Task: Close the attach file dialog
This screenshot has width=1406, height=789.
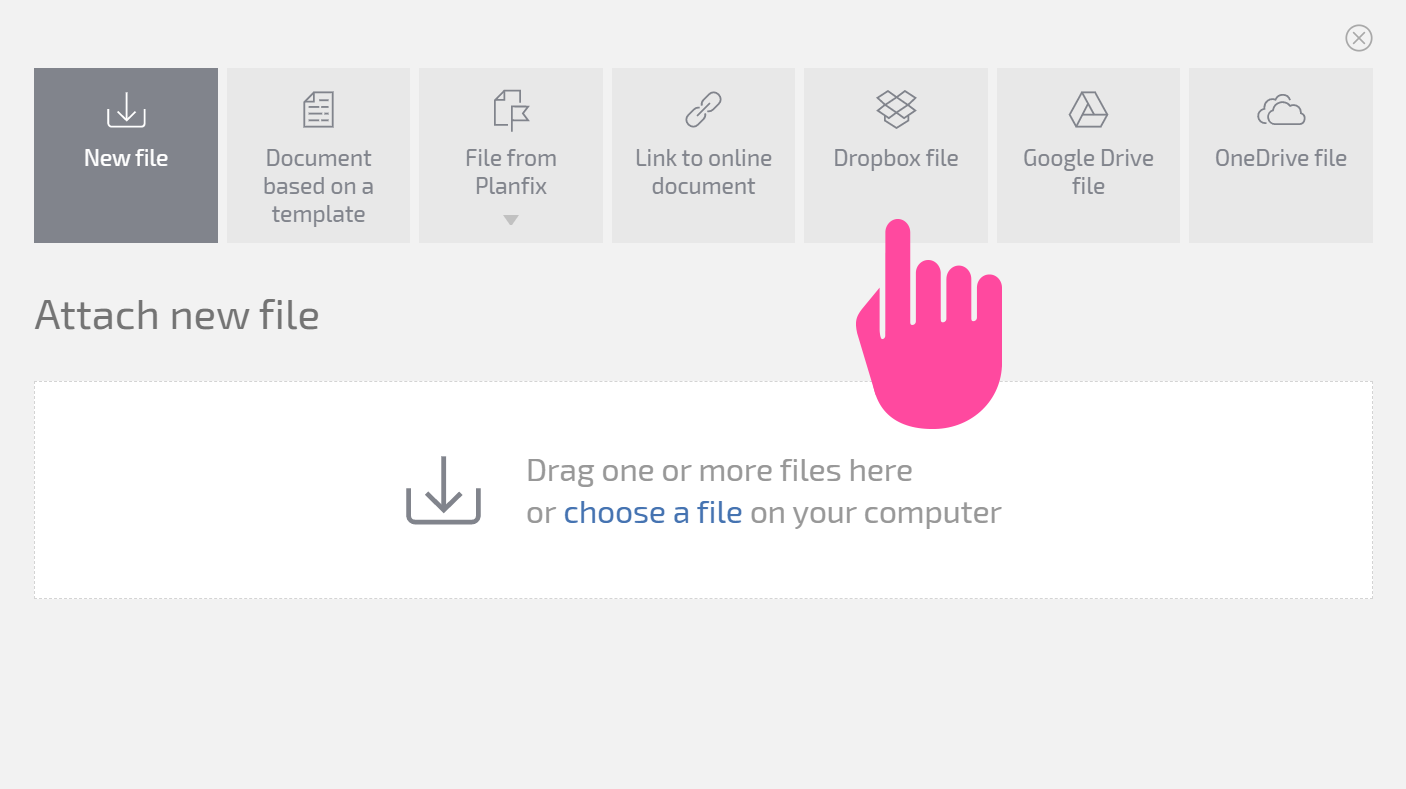Action: coord(1359,38)
